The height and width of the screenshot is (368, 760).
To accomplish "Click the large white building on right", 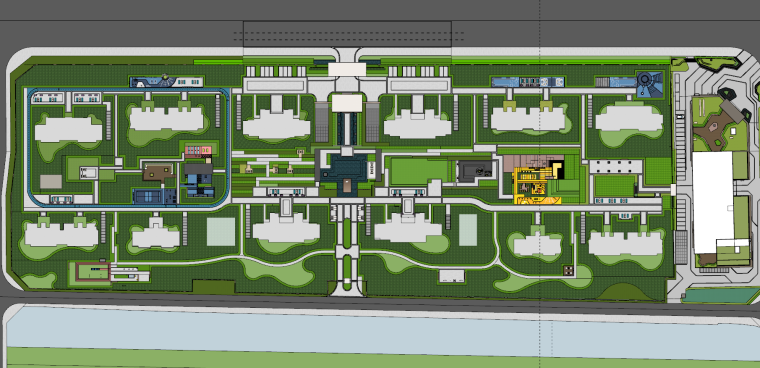I will click(x=713, y=202).
